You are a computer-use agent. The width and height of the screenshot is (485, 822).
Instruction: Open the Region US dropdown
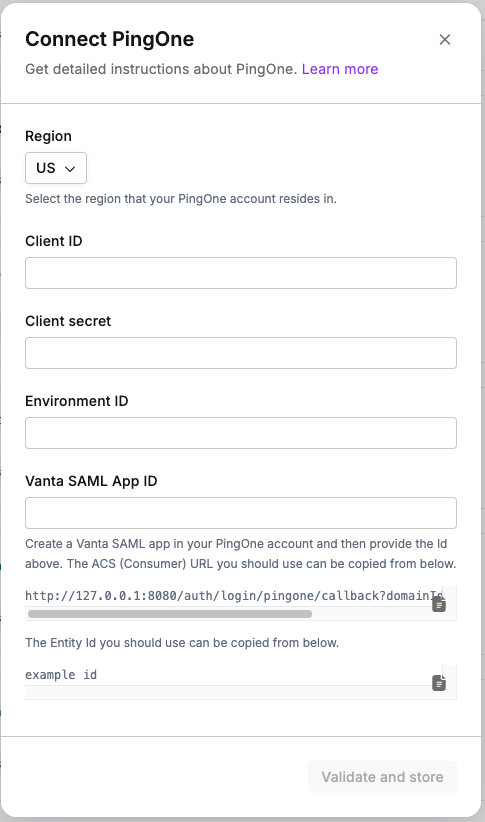(56, 168)
